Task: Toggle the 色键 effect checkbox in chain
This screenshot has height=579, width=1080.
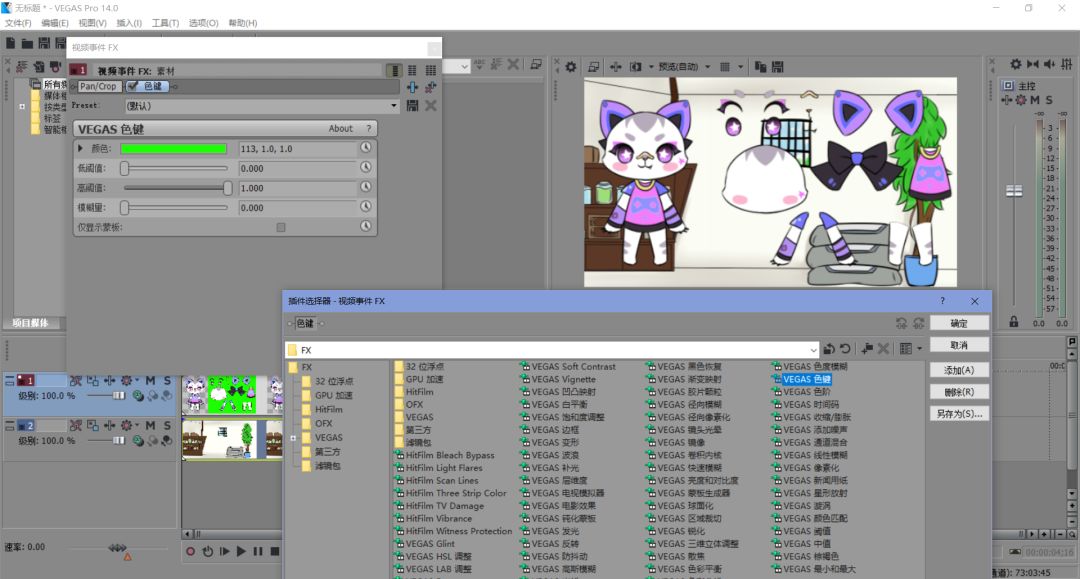Action: 133,86
